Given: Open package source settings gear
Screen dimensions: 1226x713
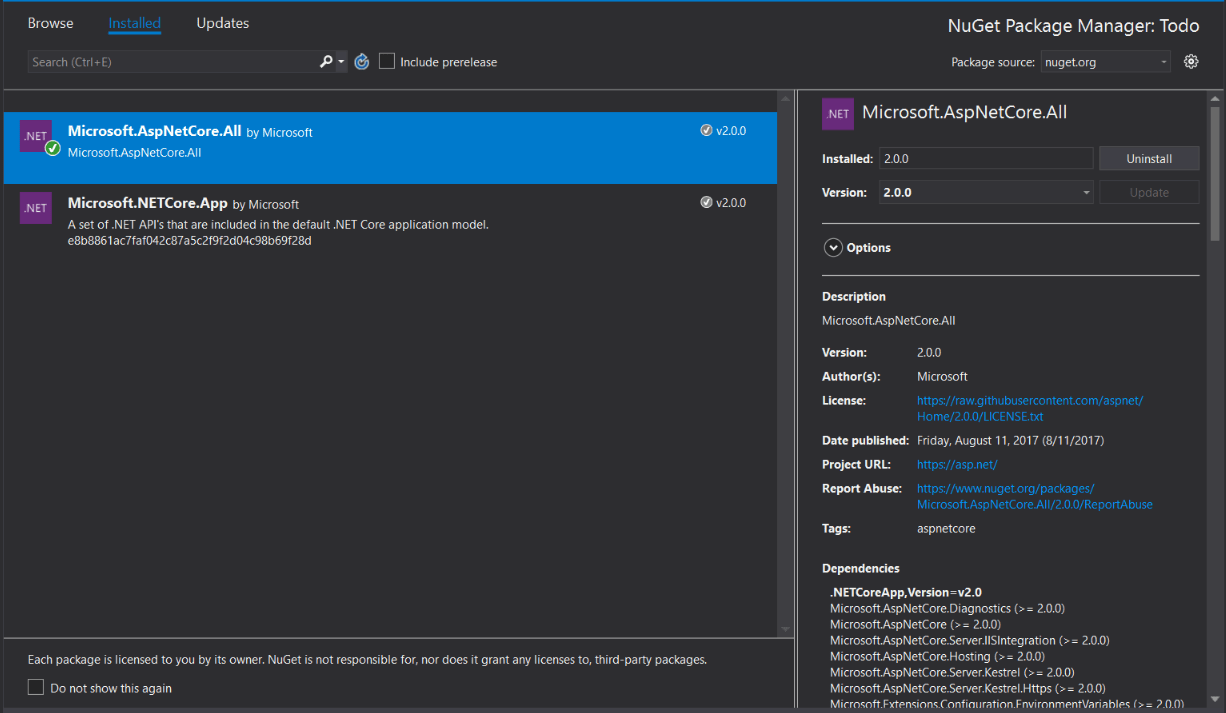Looking at the screenshot, I should click(x=1191, y=62).
